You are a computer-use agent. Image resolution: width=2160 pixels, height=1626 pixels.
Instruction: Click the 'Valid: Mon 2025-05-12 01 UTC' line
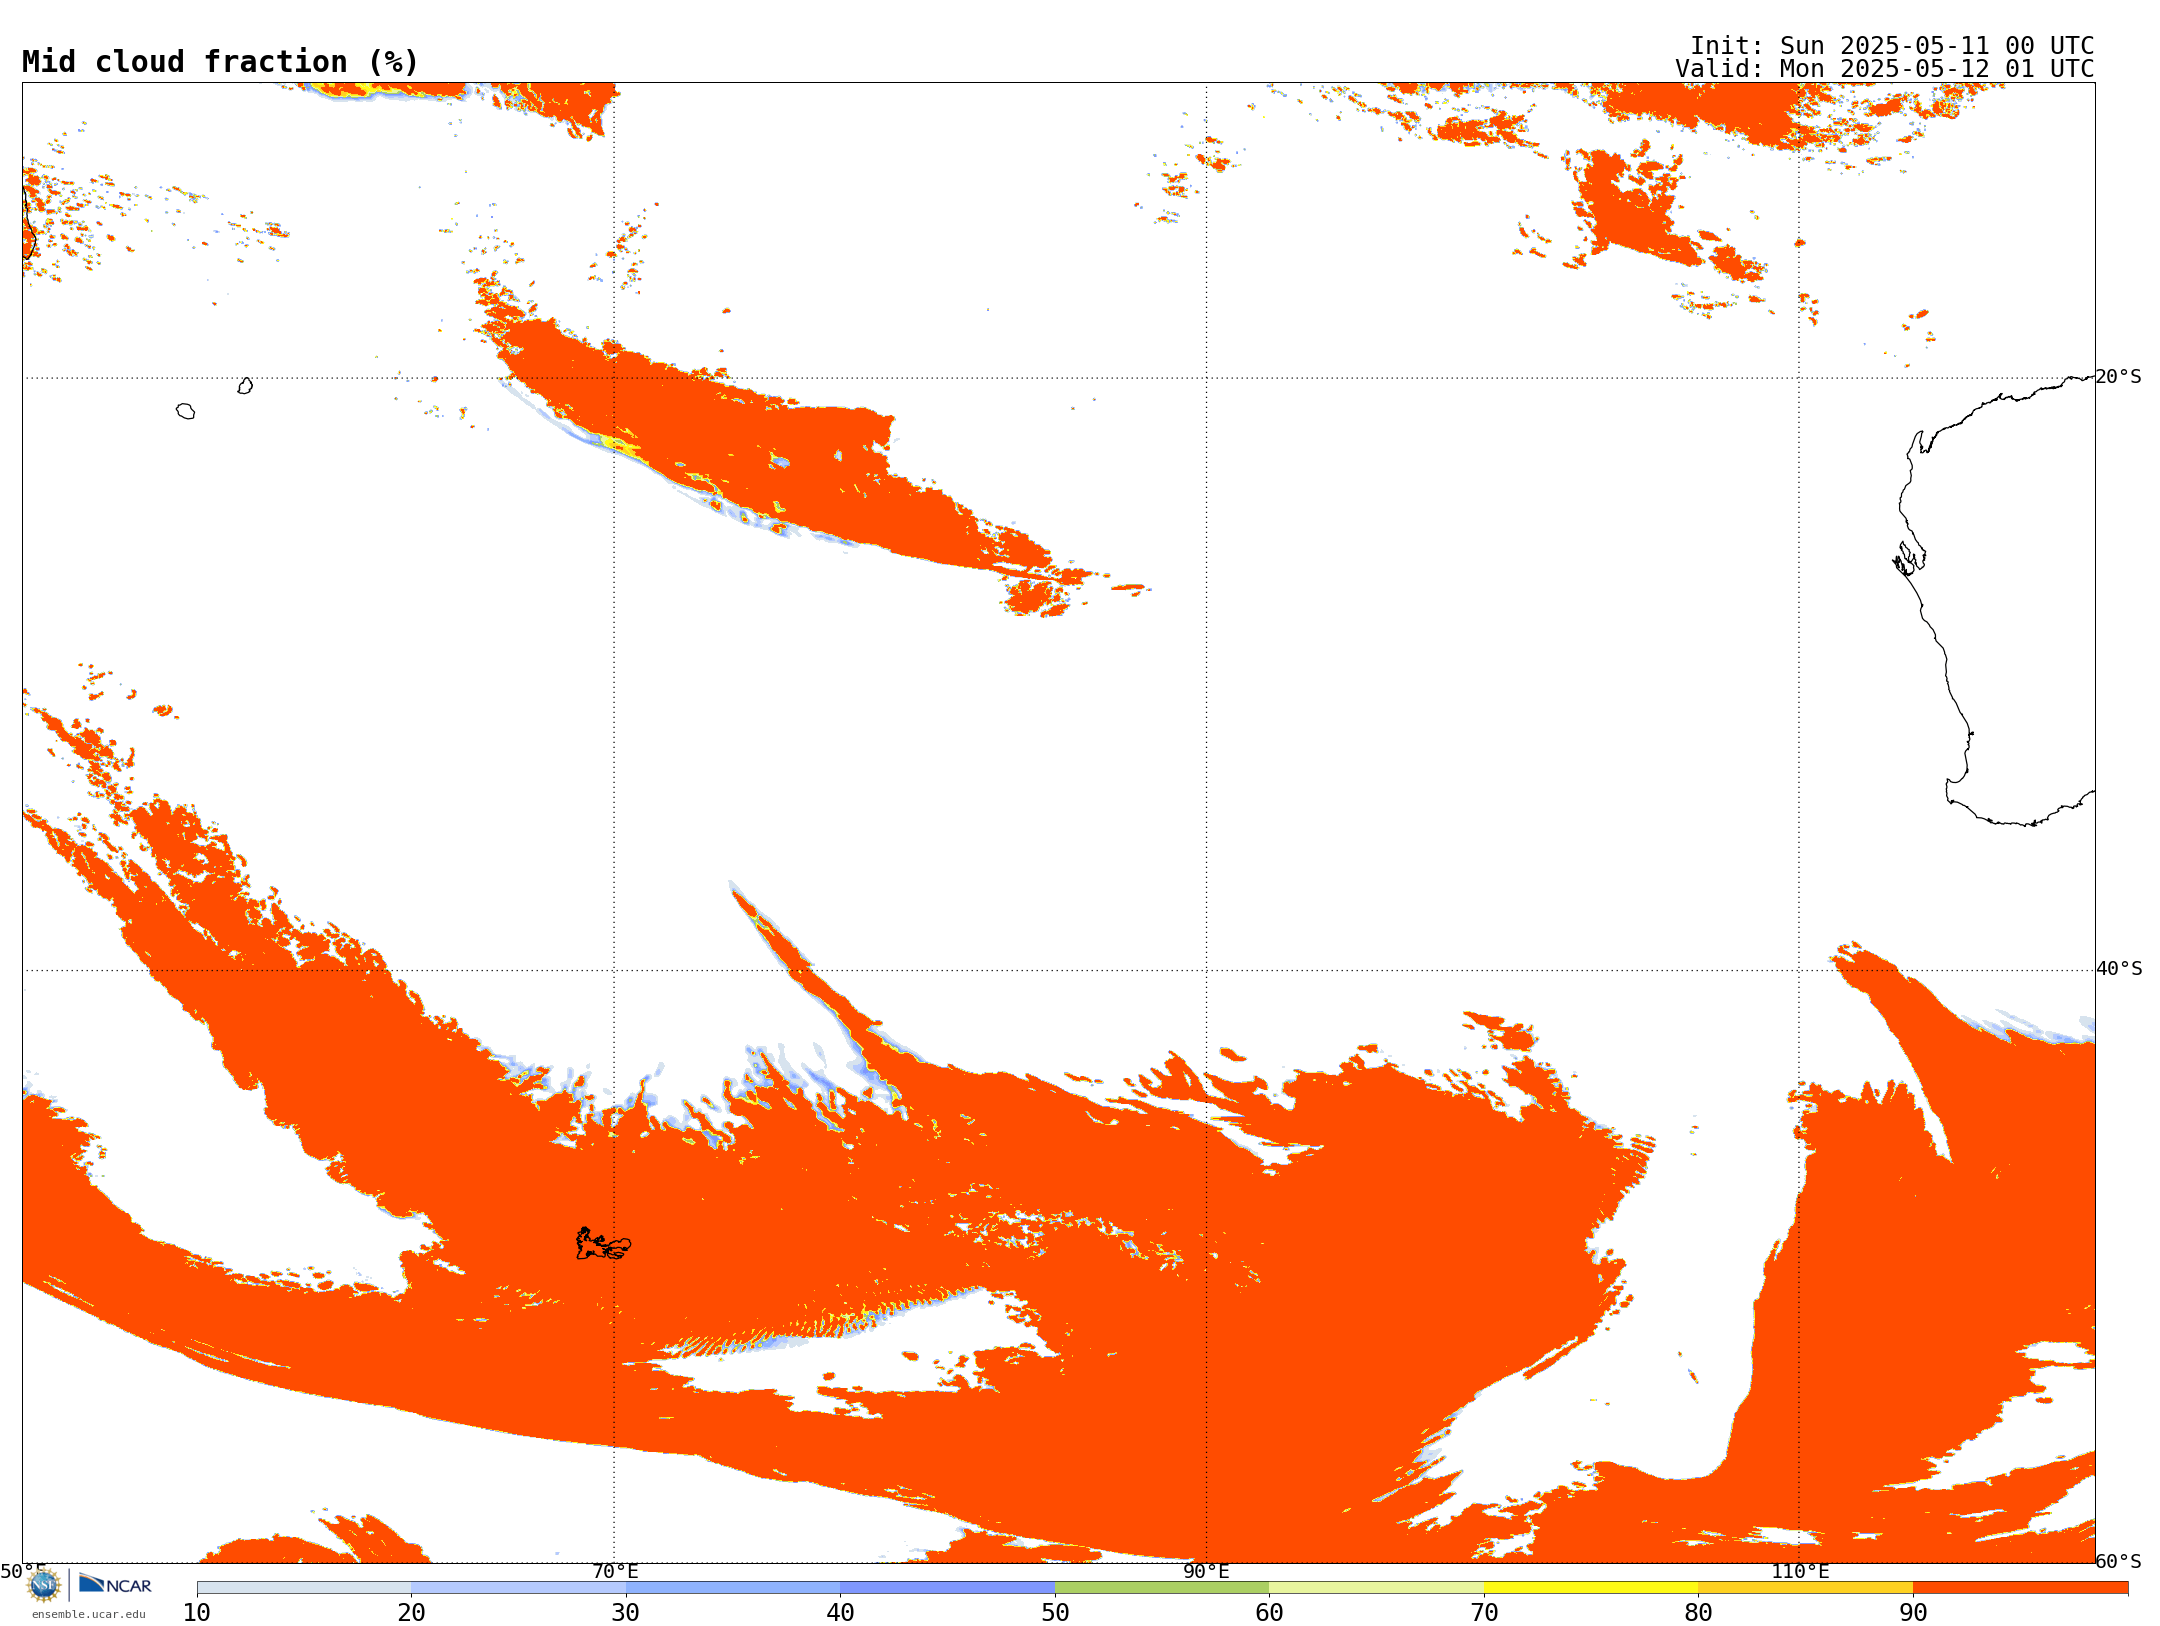[1885, 69]
